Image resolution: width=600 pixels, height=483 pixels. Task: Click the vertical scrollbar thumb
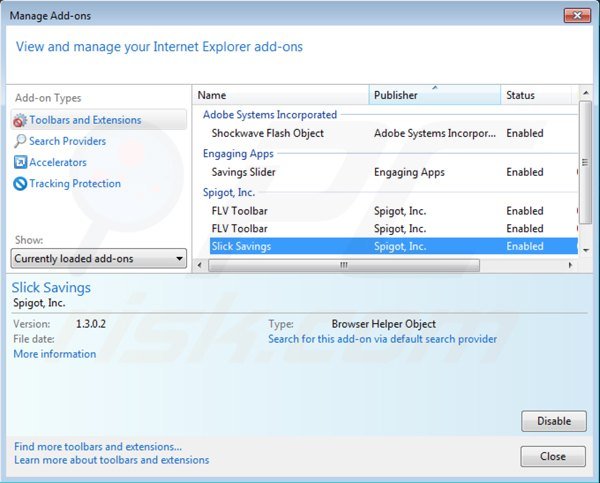tap(585, 162)
